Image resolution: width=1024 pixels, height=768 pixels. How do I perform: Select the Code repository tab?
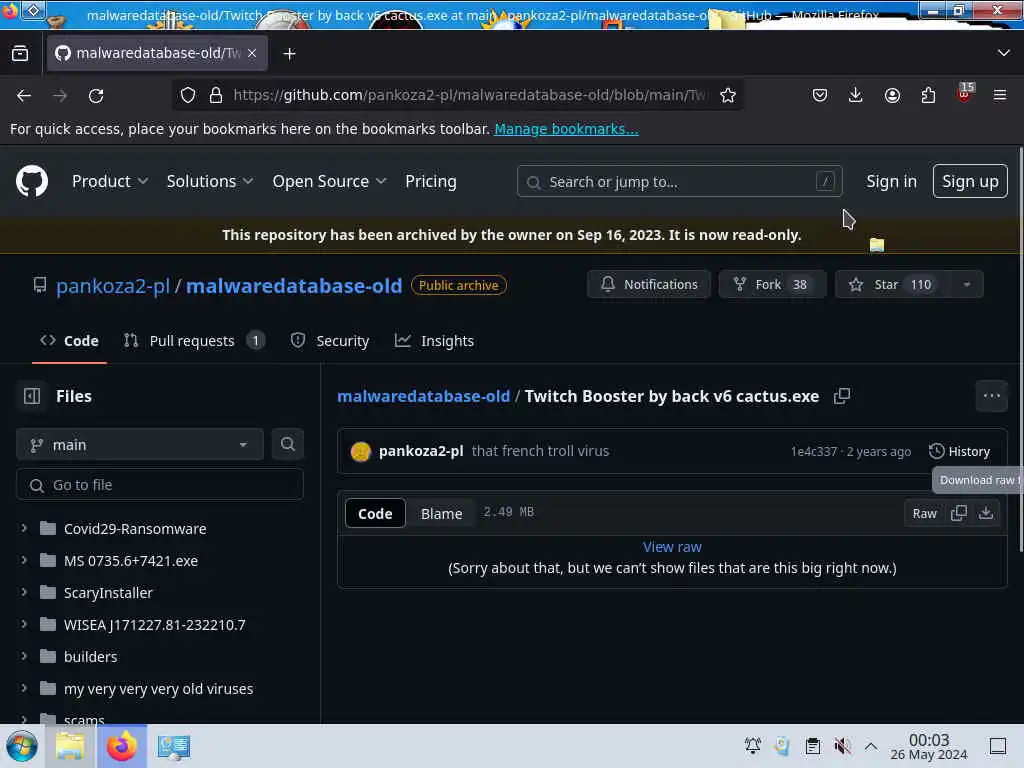[69, 341]
